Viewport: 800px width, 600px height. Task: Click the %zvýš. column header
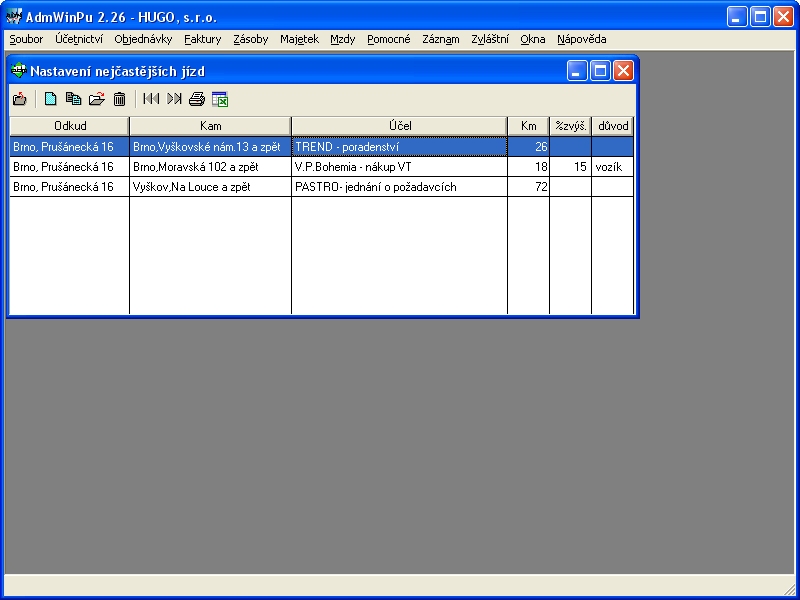click(570, 126)
